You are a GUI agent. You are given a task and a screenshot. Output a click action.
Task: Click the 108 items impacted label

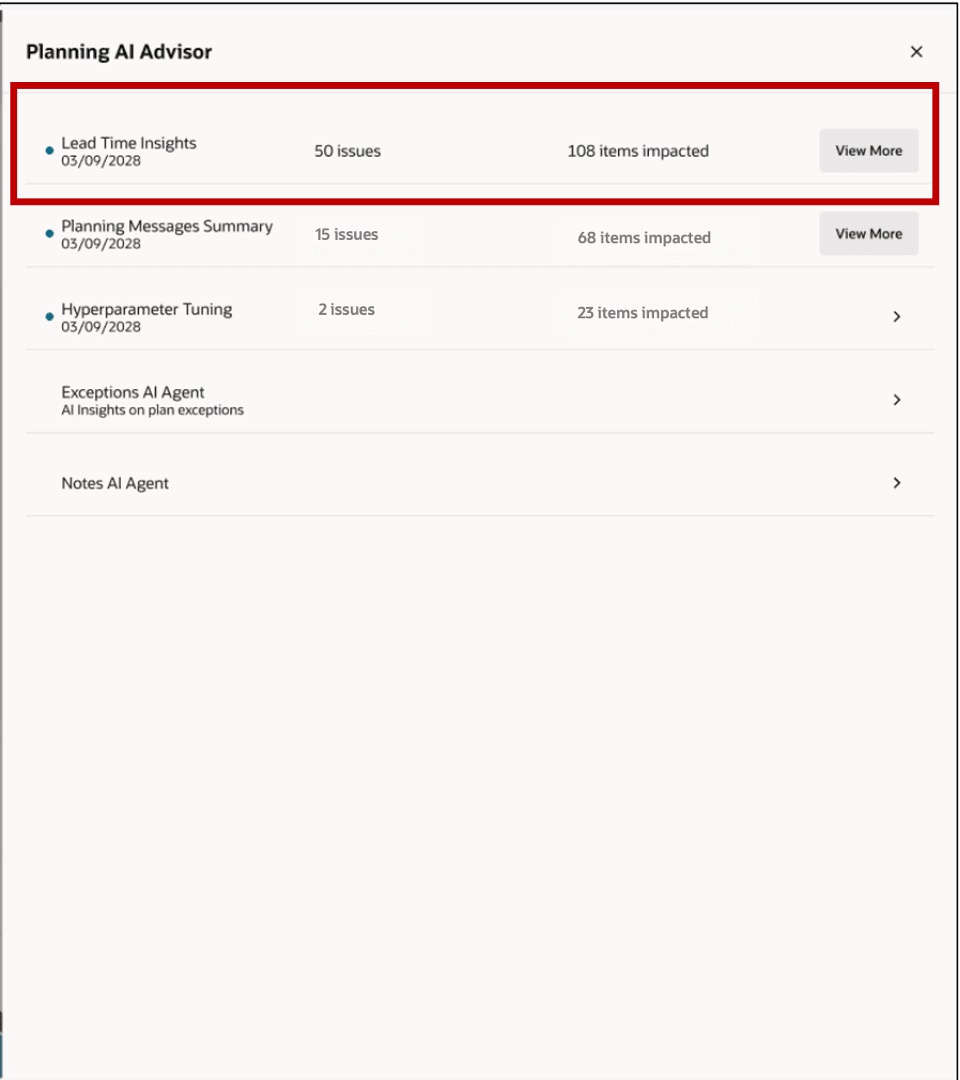click(638, 152)
